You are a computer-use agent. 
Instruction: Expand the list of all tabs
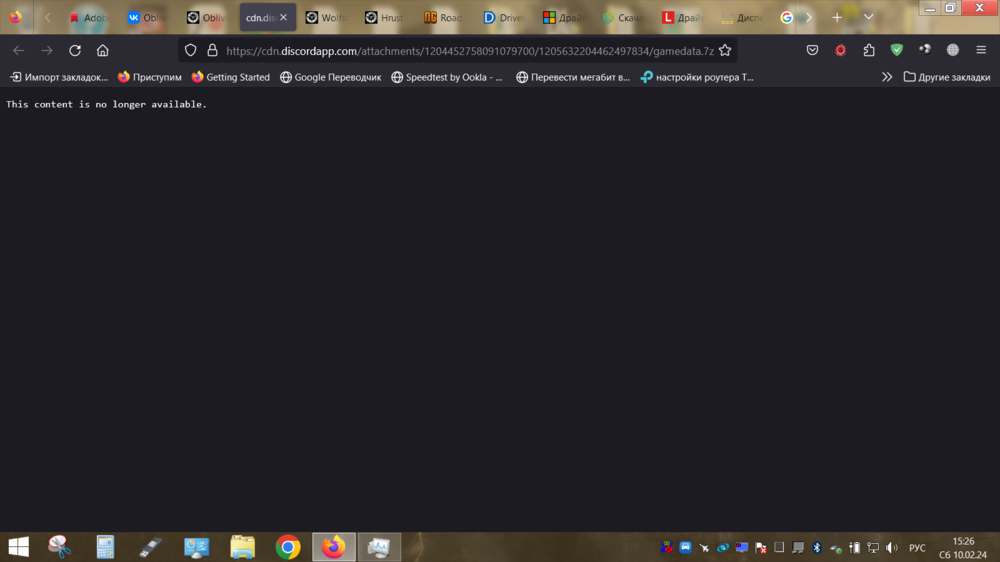(x=868, y=17)
